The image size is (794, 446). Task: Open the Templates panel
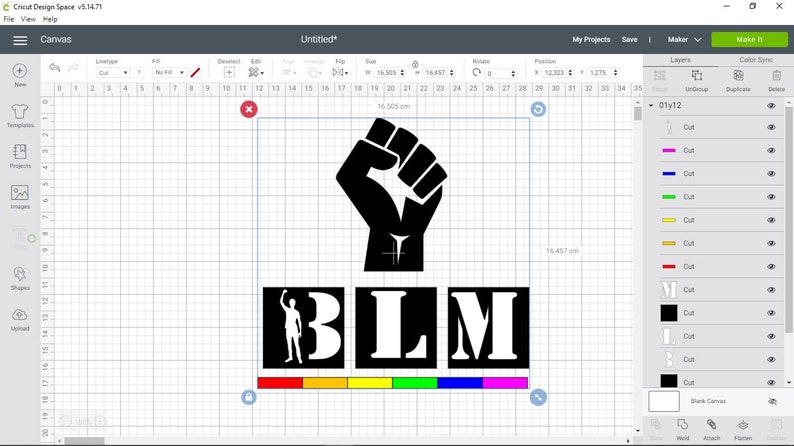(20, 115)
